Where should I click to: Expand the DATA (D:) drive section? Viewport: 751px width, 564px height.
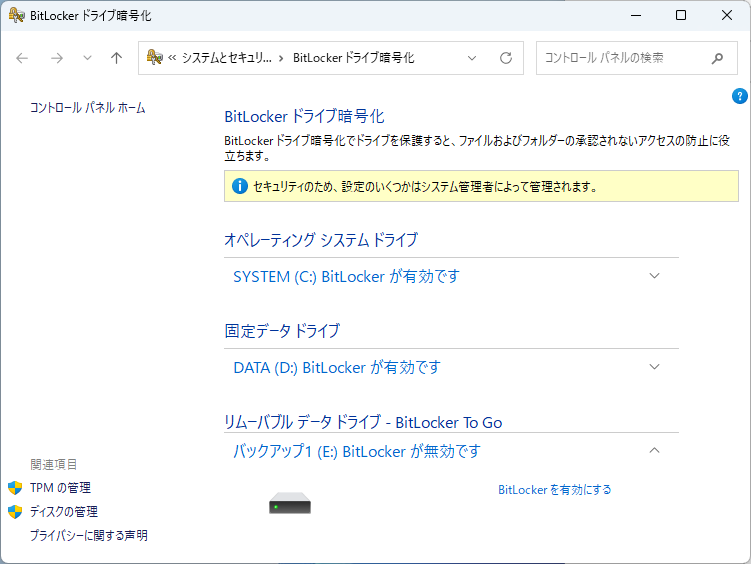coord(655,367)
